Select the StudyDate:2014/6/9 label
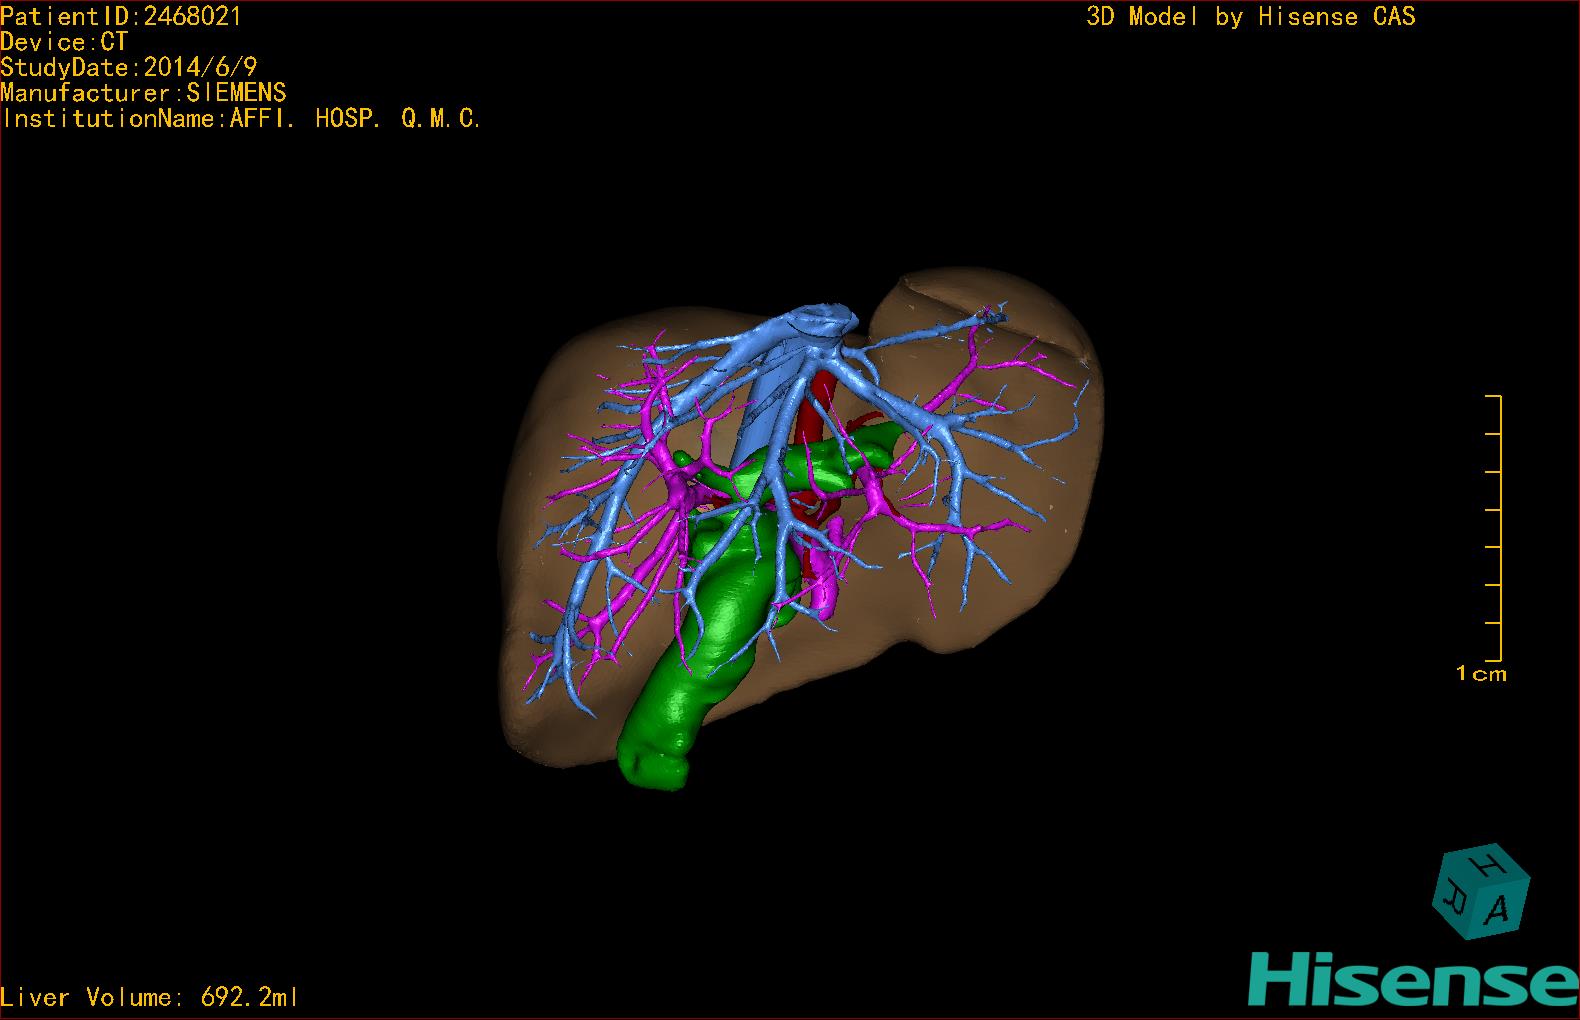 (x=129, y=67)
